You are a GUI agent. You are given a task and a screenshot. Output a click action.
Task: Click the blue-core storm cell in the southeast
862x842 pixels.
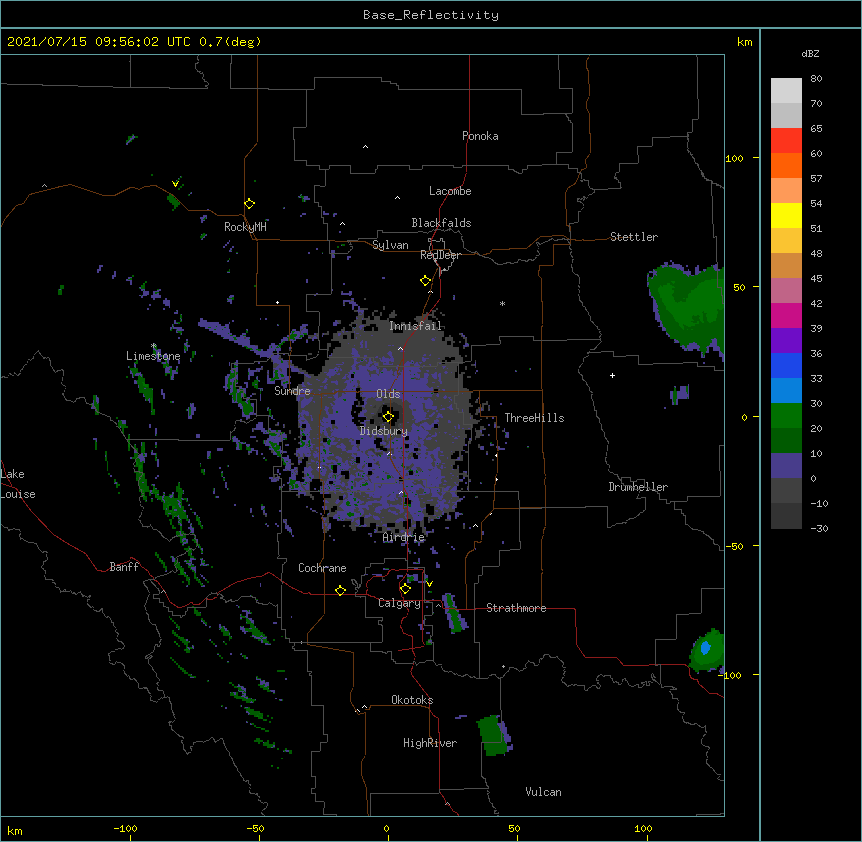tap(706, 650)
